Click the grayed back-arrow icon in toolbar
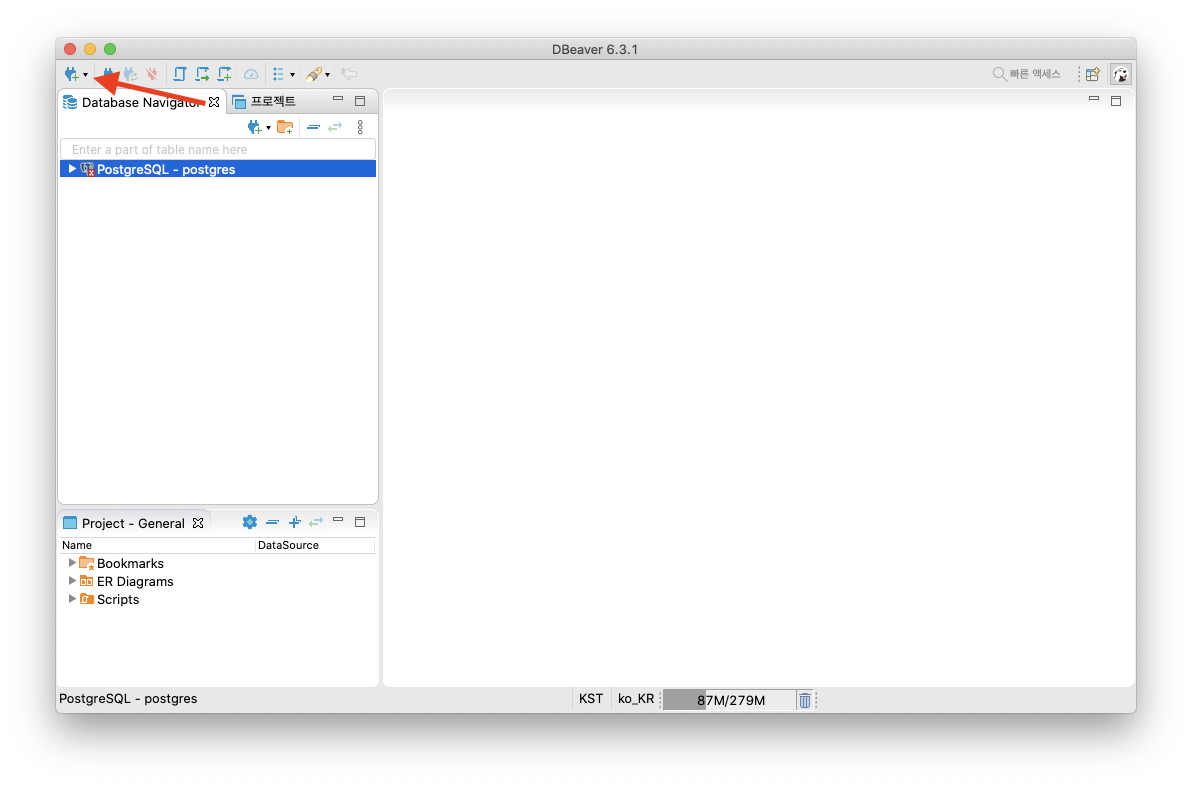This screenshot has height=787, width=1192. click(349, 74)
